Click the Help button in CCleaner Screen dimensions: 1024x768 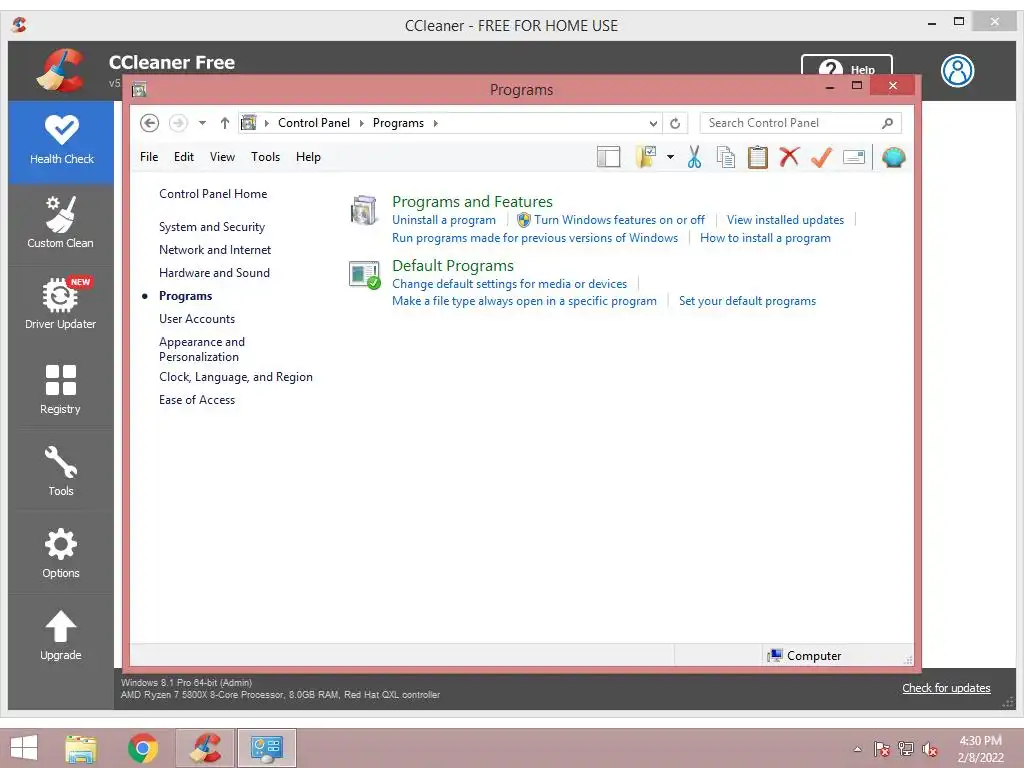tap(846, 65)
